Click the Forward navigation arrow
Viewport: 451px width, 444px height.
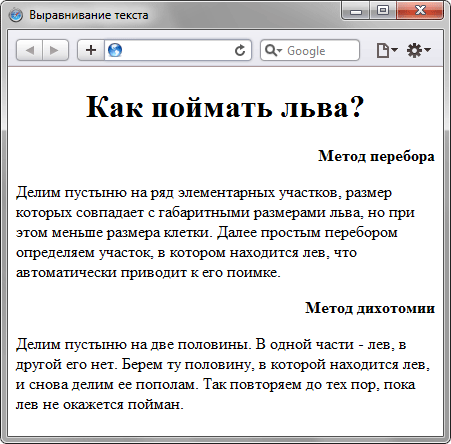(55, 50)
